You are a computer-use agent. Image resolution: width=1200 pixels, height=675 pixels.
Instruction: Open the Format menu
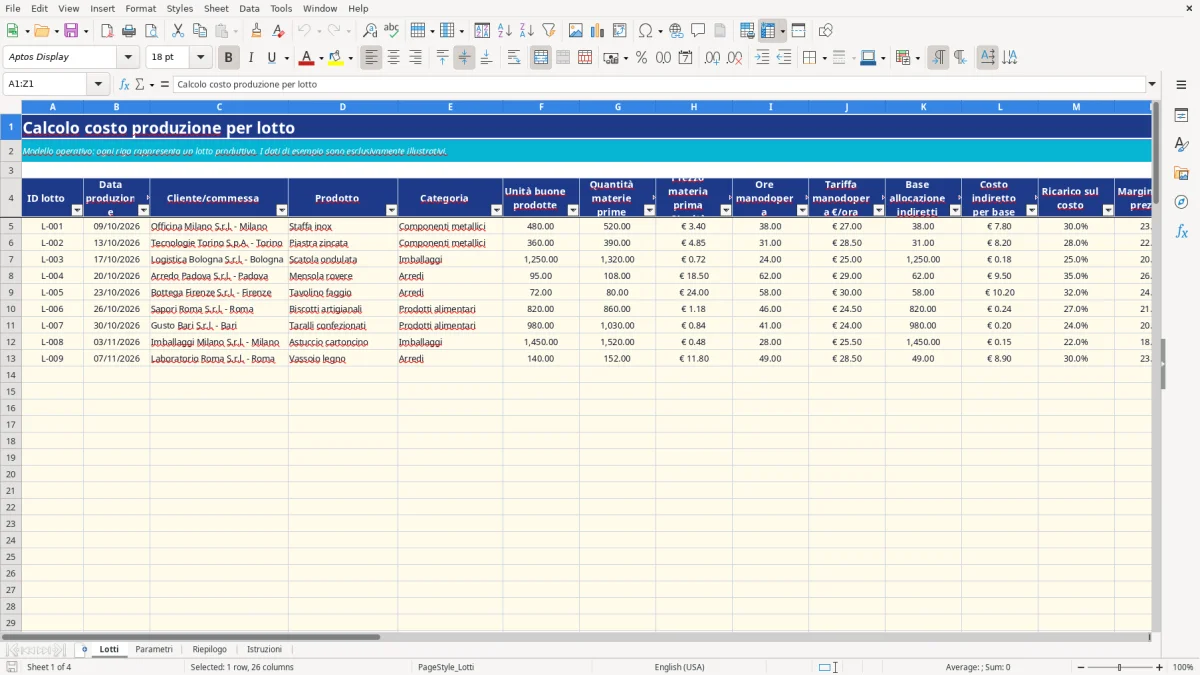click(x=140, y=8)
